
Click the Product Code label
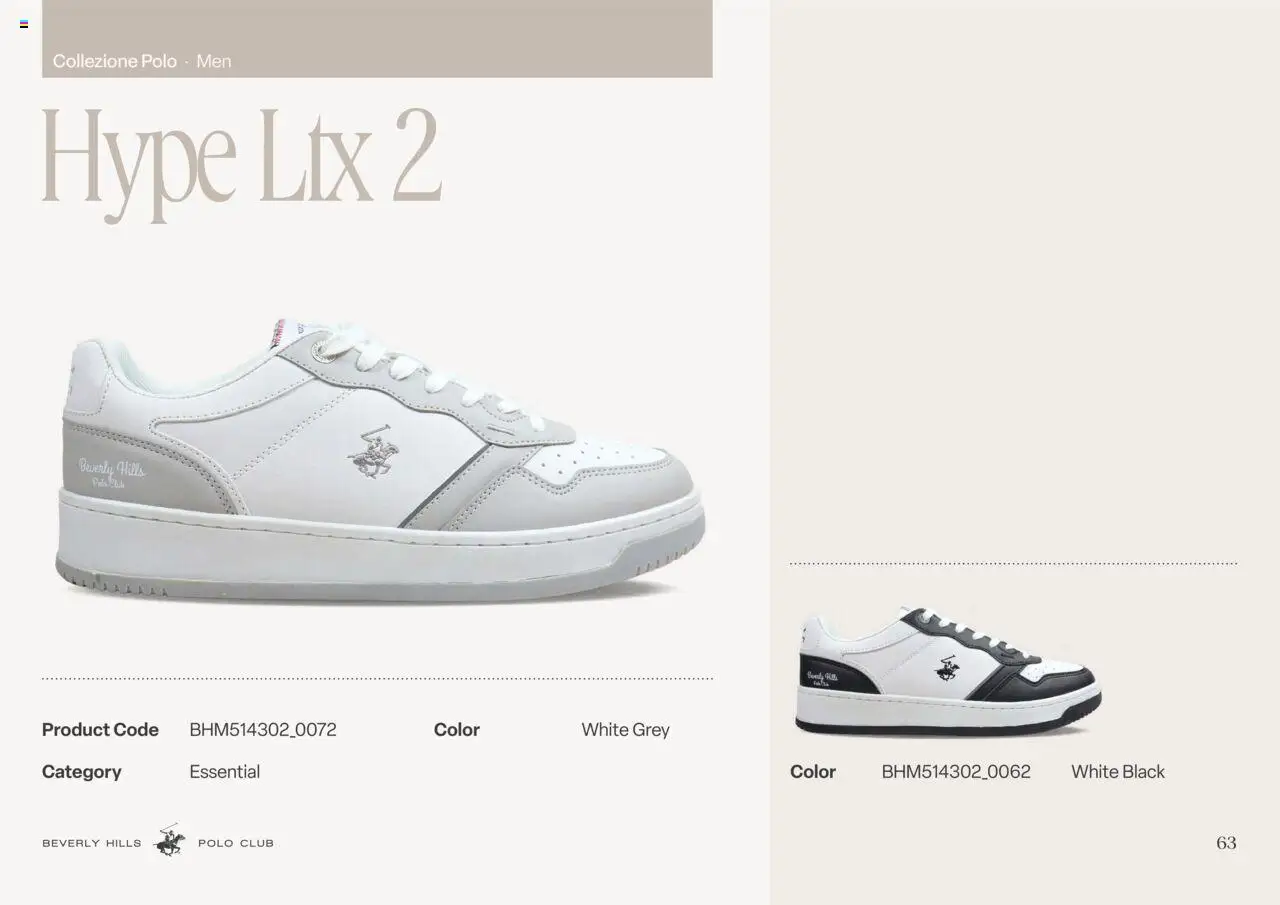[x=100, y=730]
